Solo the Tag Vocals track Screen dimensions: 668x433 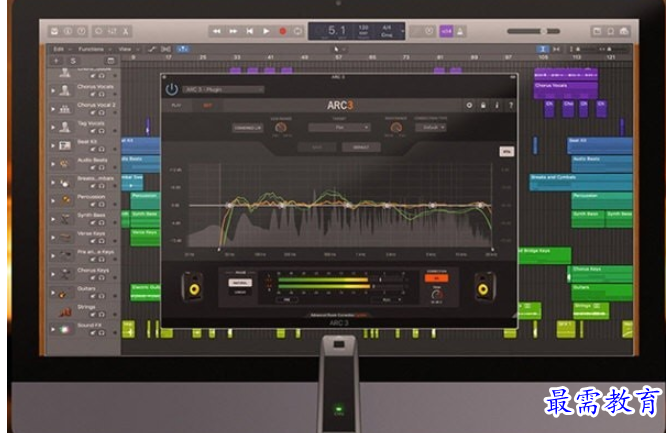[x=102, y=131]
